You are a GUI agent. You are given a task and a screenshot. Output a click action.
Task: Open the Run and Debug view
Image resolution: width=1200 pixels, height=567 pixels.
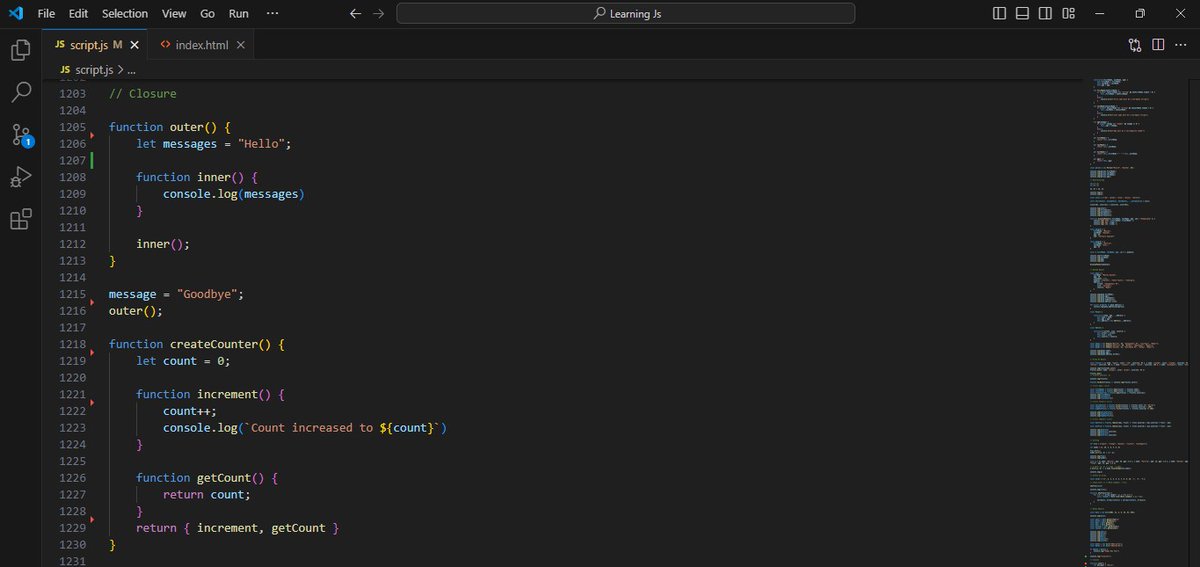20,178
